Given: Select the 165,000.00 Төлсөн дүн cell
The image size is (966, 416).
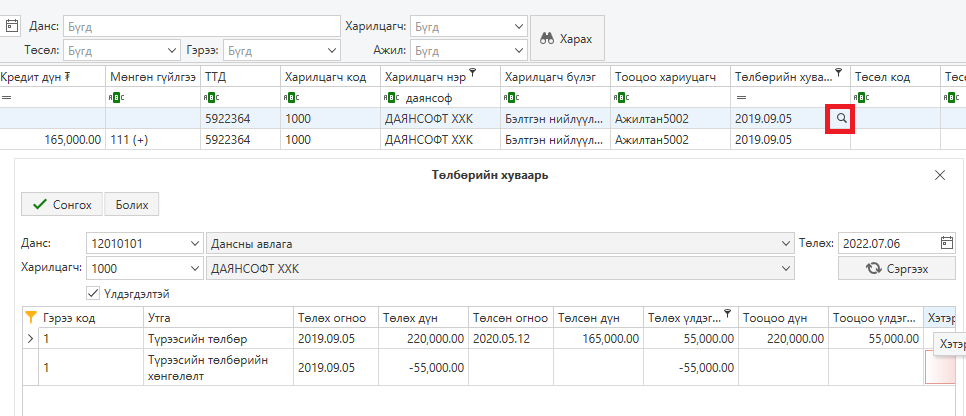Looking at the screenshot, I should 599,338.
